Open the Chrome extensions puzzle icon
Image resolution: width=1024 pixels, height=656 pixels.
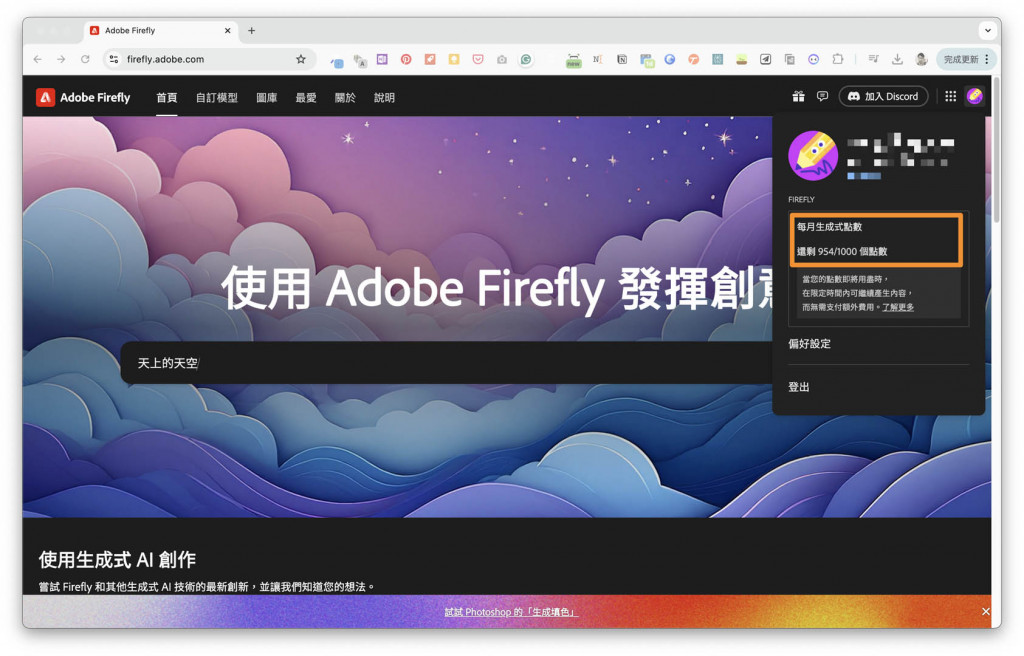[837, 59]
